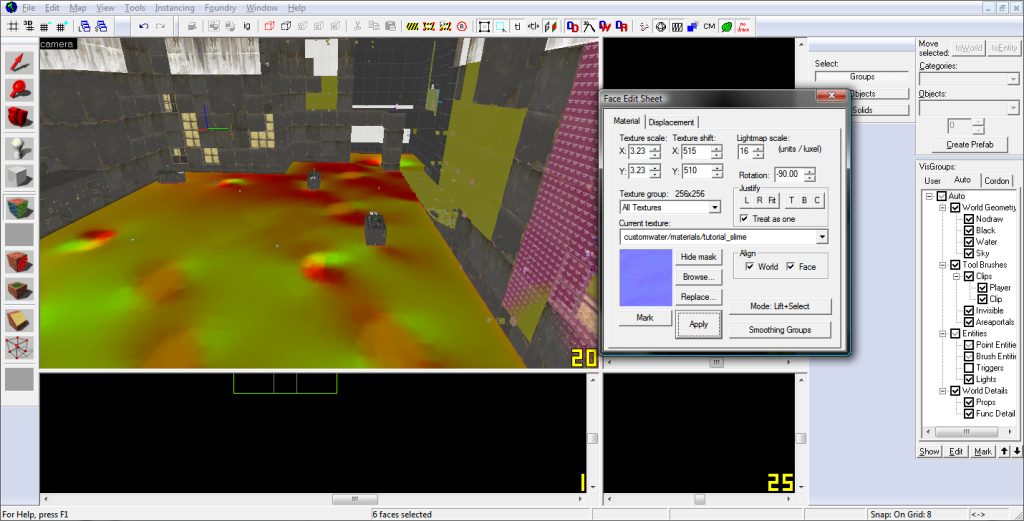This screenshot has height=521, width=1024.
Task: Collapse the World Details tree node
Action: pos(943,391)
